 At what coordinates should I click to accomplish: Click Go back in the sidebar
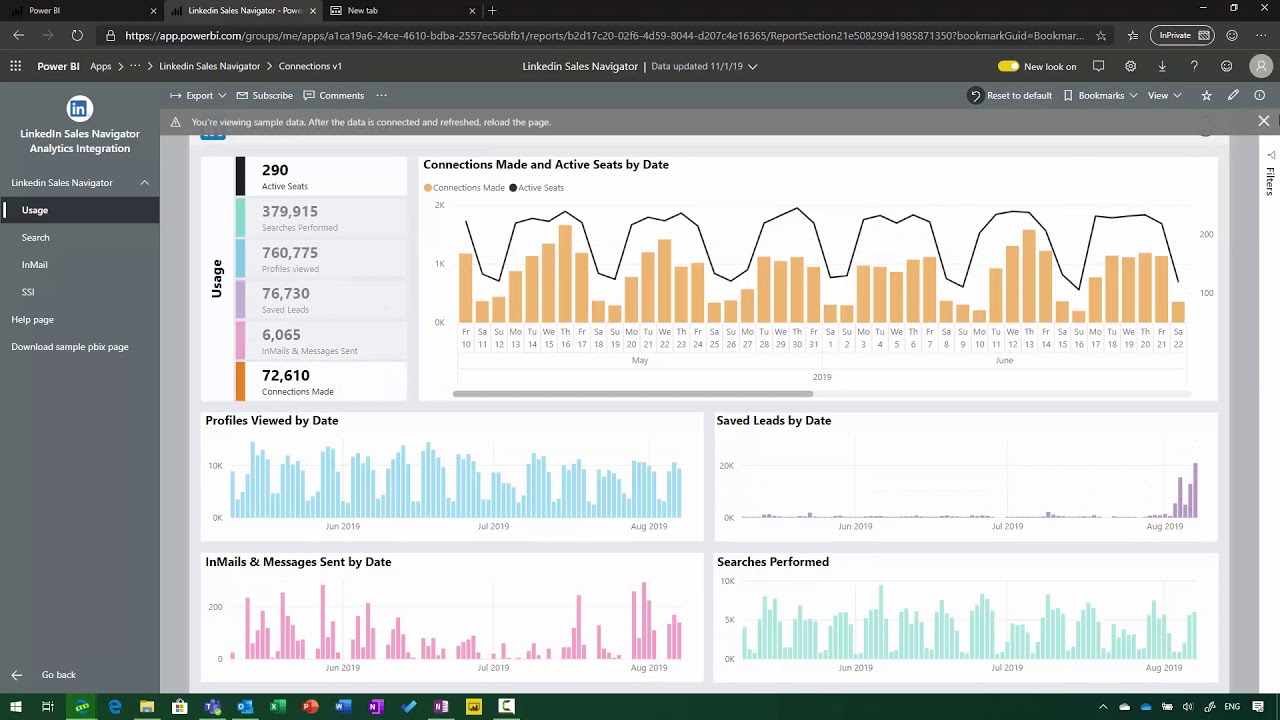pyautogui.click(x=45, y=675)
